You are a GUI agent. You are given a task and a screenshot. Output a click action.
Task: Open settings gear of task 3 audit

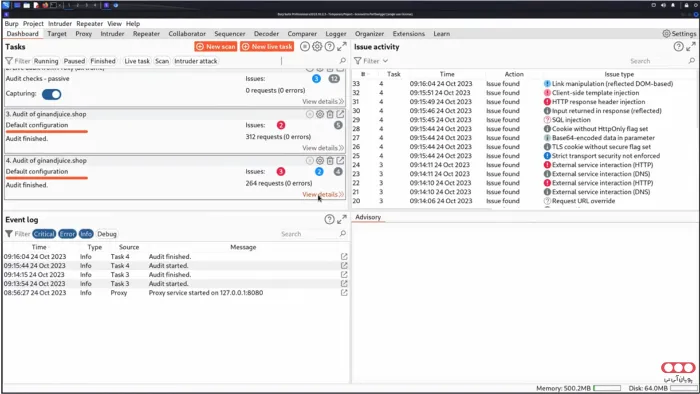pos(320,114)
